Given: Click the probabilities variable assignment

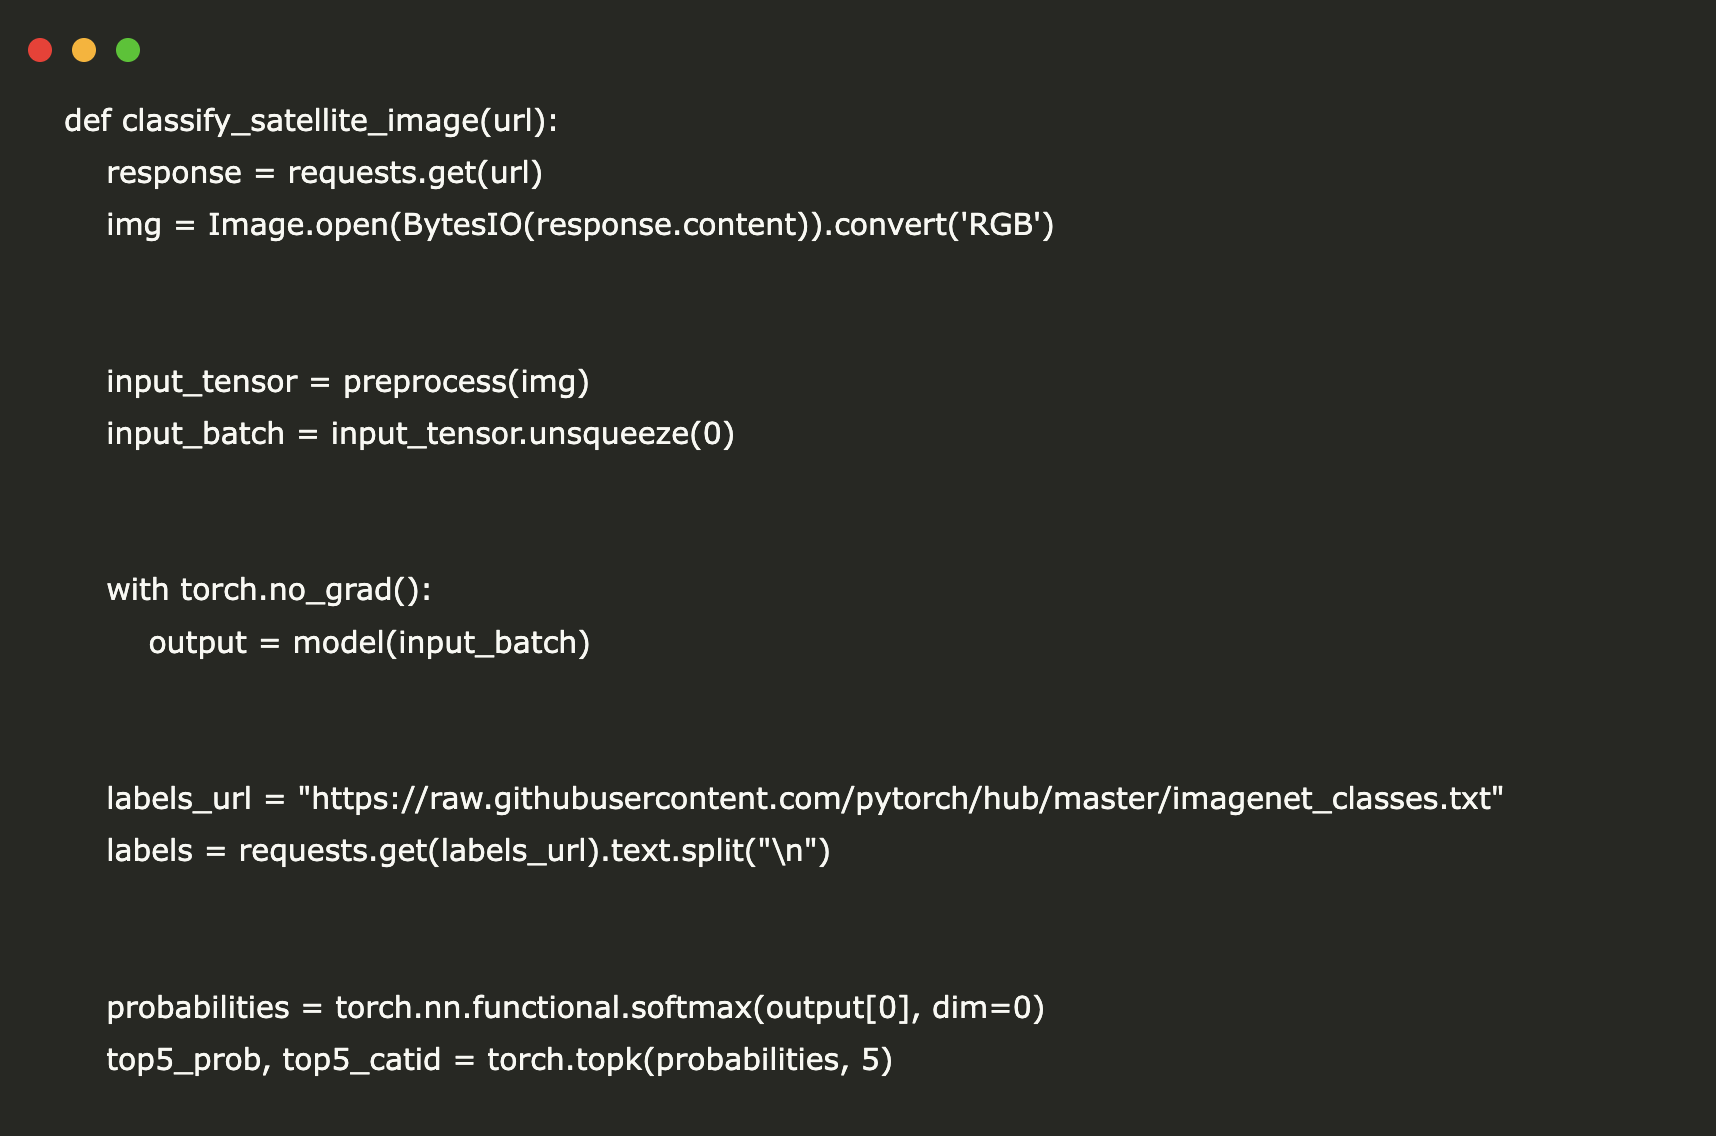Looking at the screenshot, I should 198,1008.
